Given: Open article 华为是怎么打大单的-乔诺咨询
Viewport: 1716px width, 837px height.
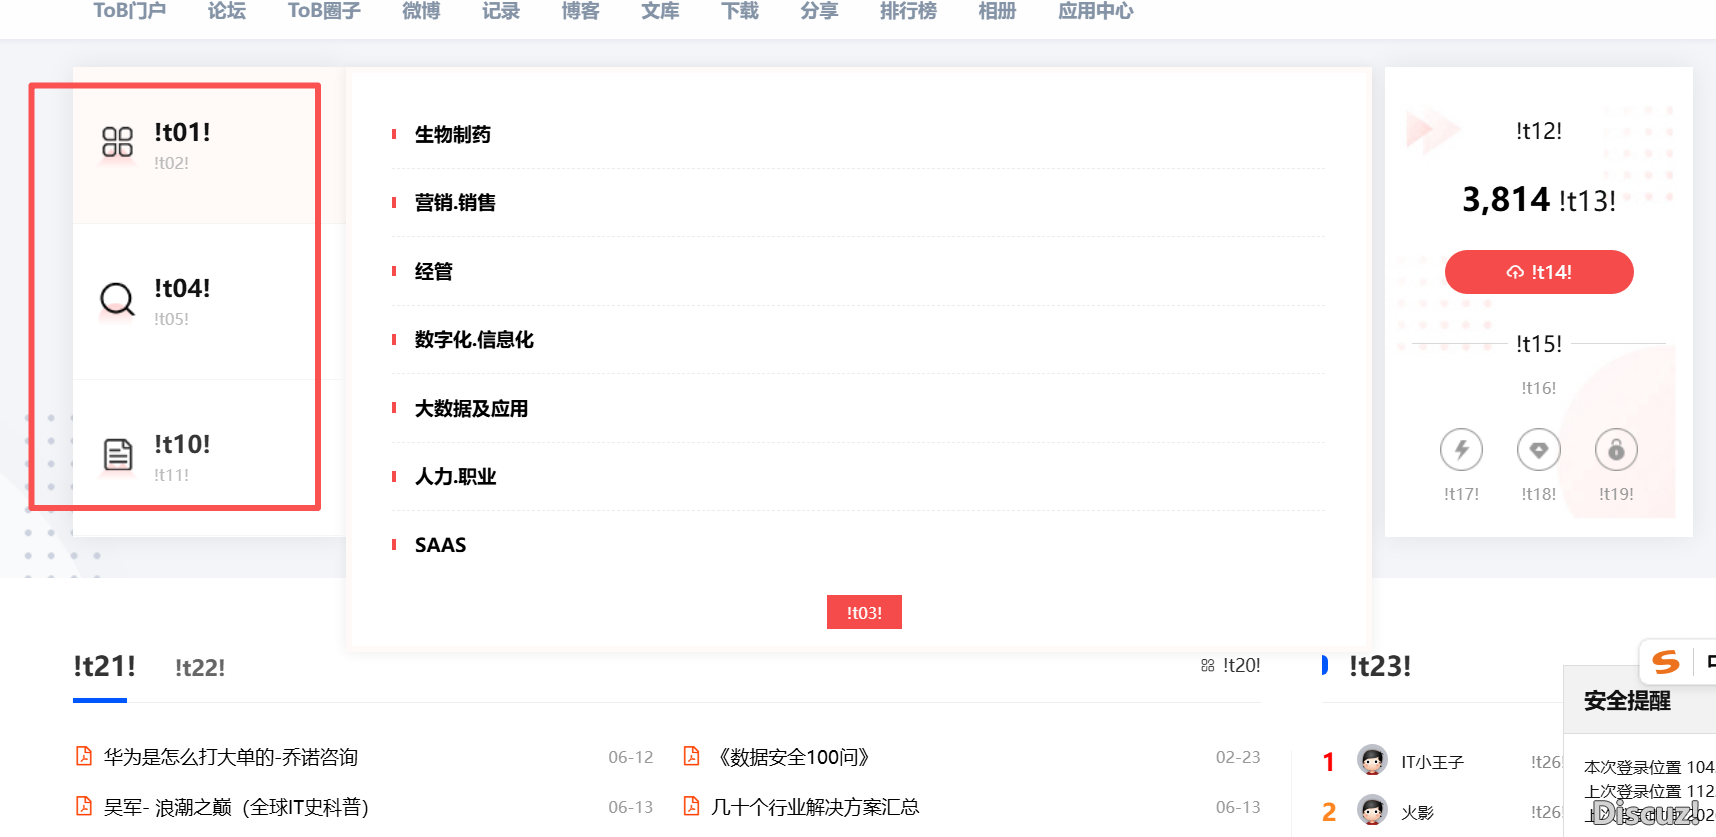Looking at the screenshot, I should tap(231, 757).
